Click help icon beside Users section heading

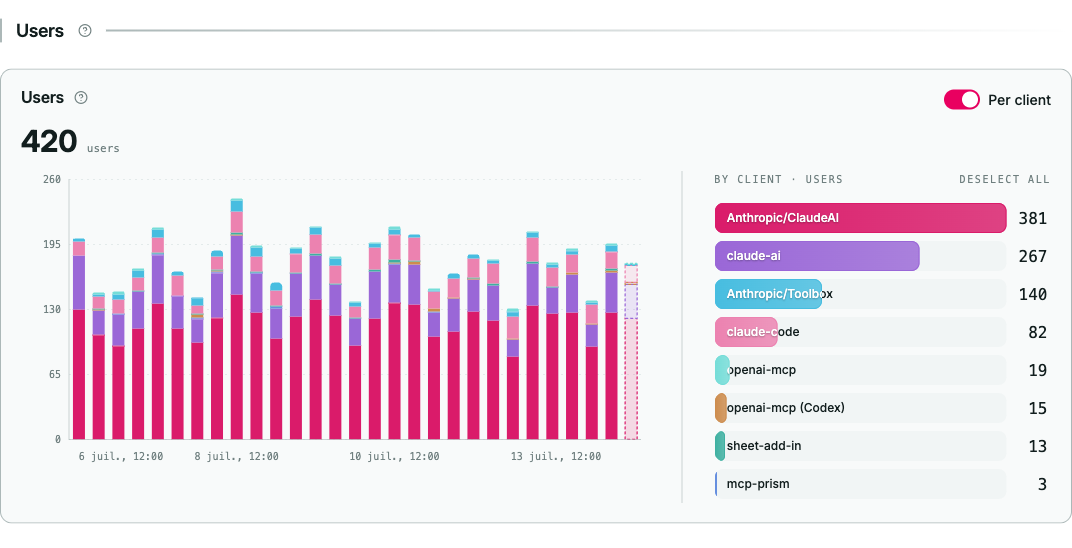point(85,31)
